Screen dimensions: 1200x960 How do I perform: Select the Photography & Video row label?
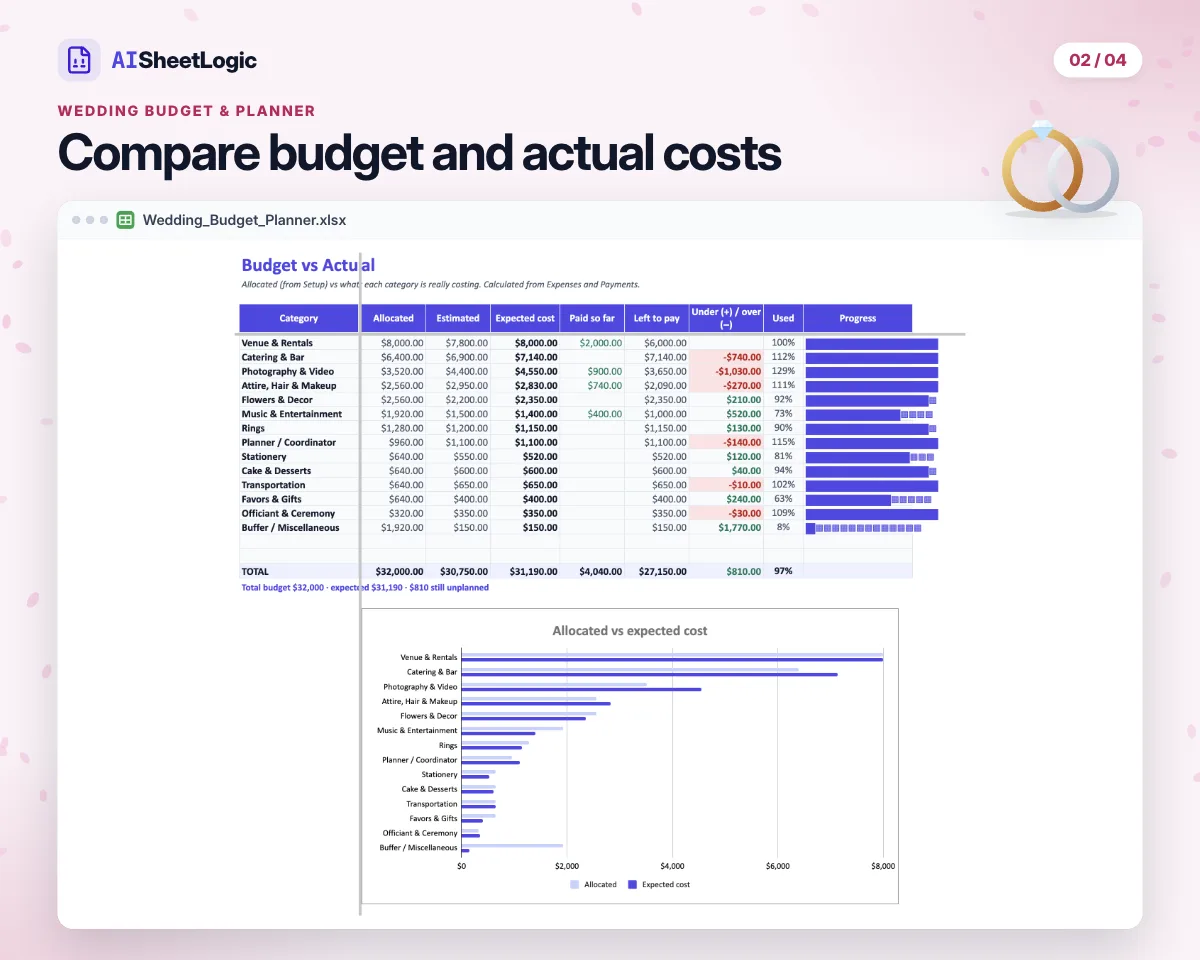pos(288,371)
